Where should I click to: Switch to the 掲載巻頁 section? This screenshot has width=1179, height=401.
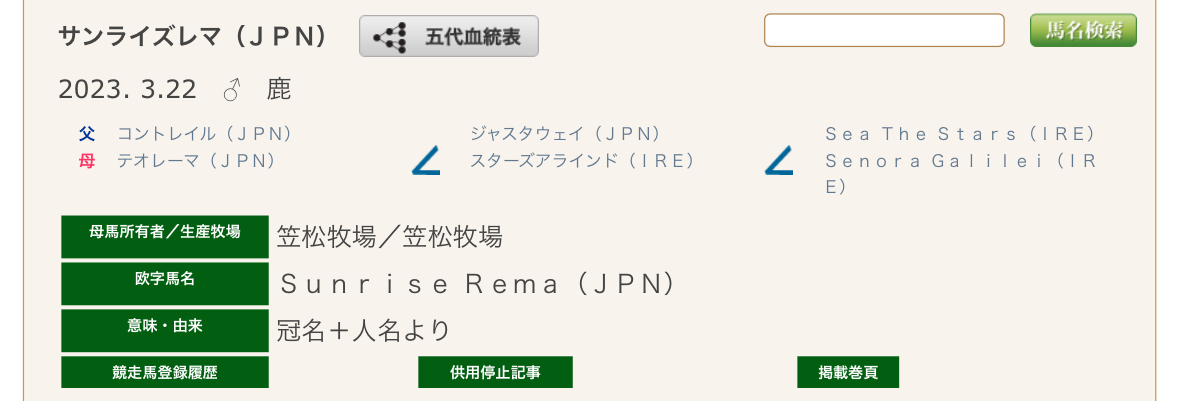coord(848,373)
